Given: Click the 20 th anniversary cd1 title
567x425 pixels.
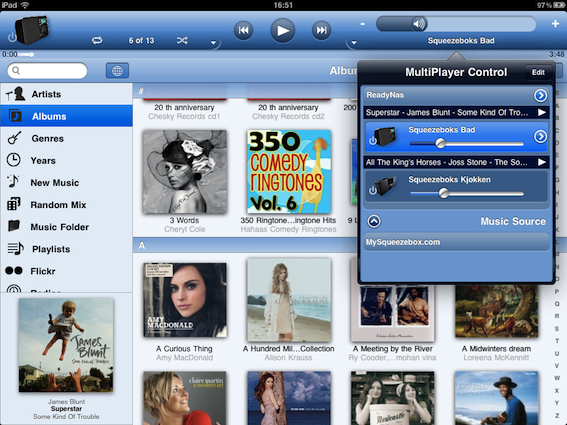Looking at the screenshot, I should pyautogui.click(x=184, y=107).
